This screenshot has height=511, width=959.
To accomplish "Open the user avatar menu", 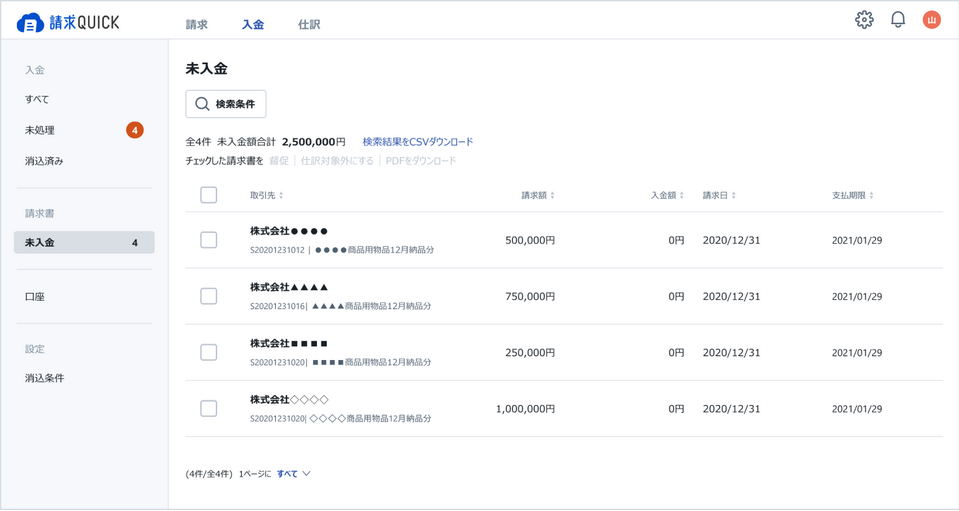I will pos(931,20).
